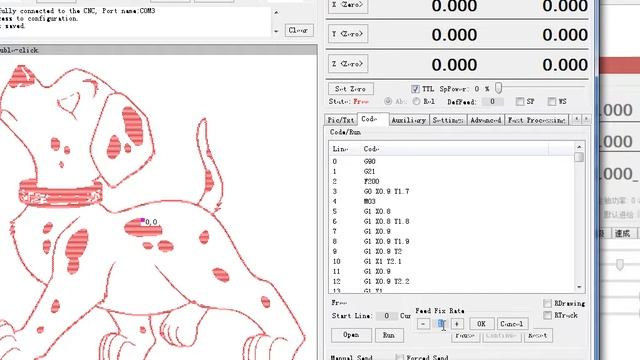Click the code list scroll-up arrow

(579, 147)
